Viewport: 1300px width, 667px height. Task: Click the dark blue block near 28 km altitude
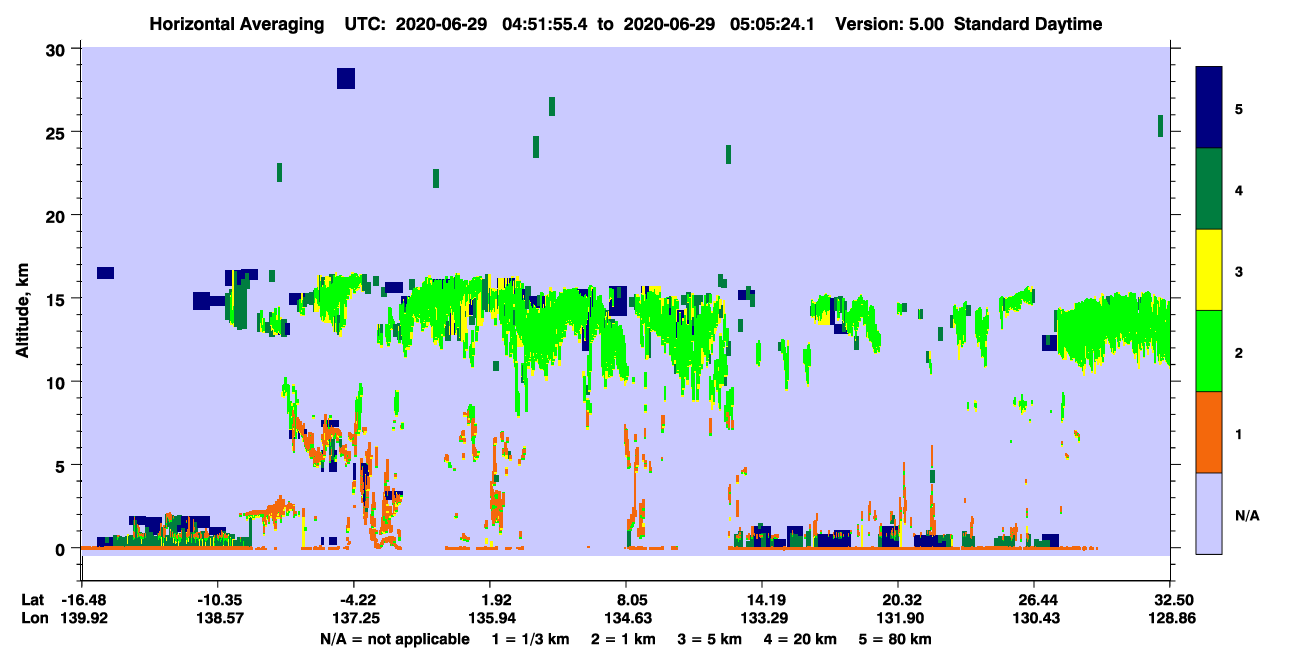pos(346,78)
